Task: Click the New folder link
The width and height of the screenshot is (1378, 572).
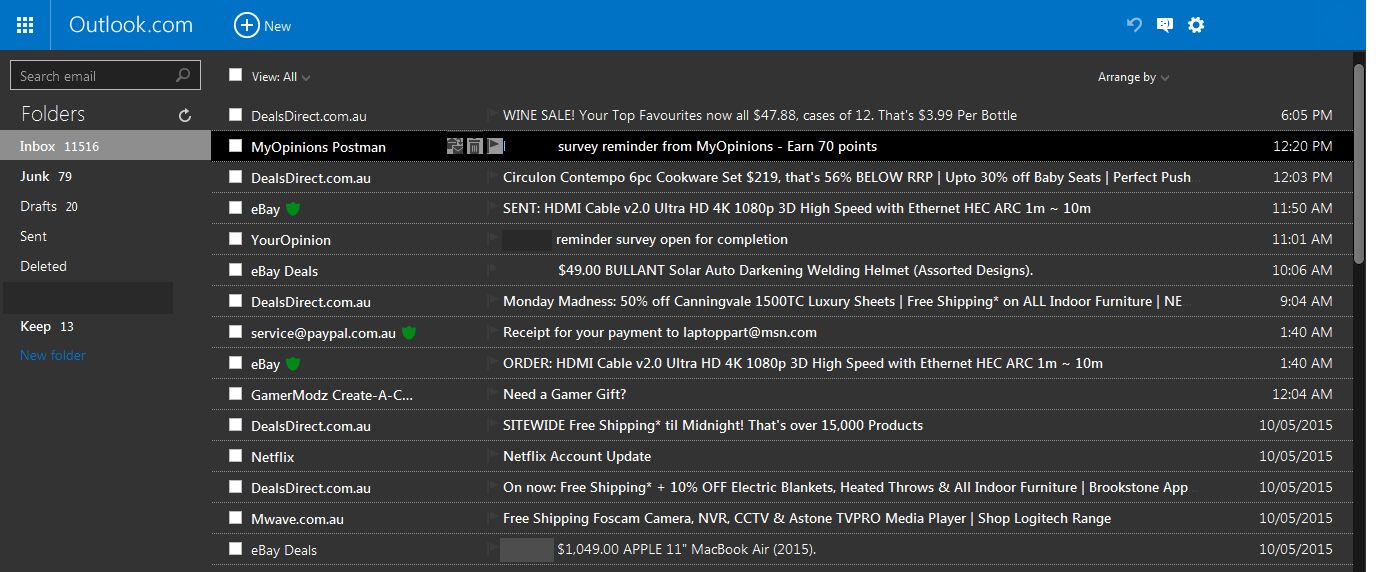Action: coord(53,355)
